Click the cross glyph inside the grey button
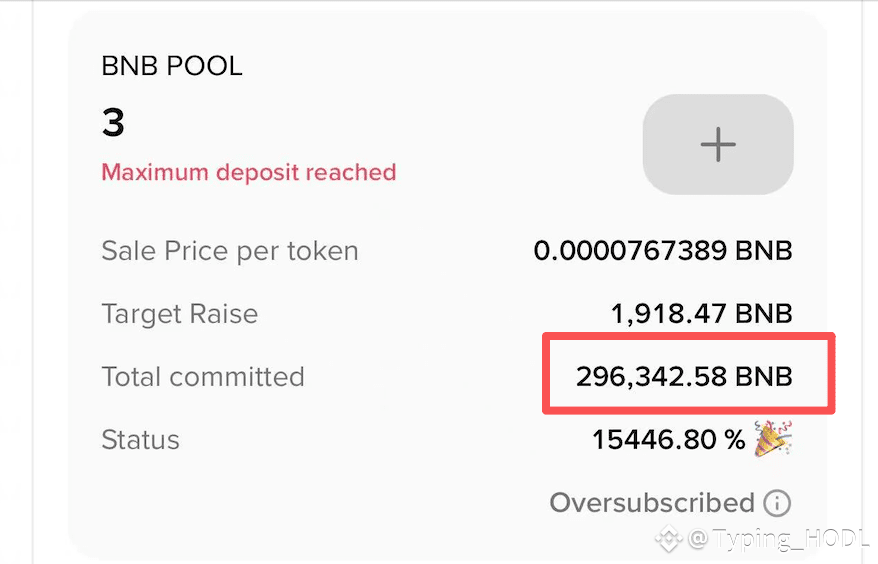Viewport: 878px width, 564px height. [x=718, y=145]
